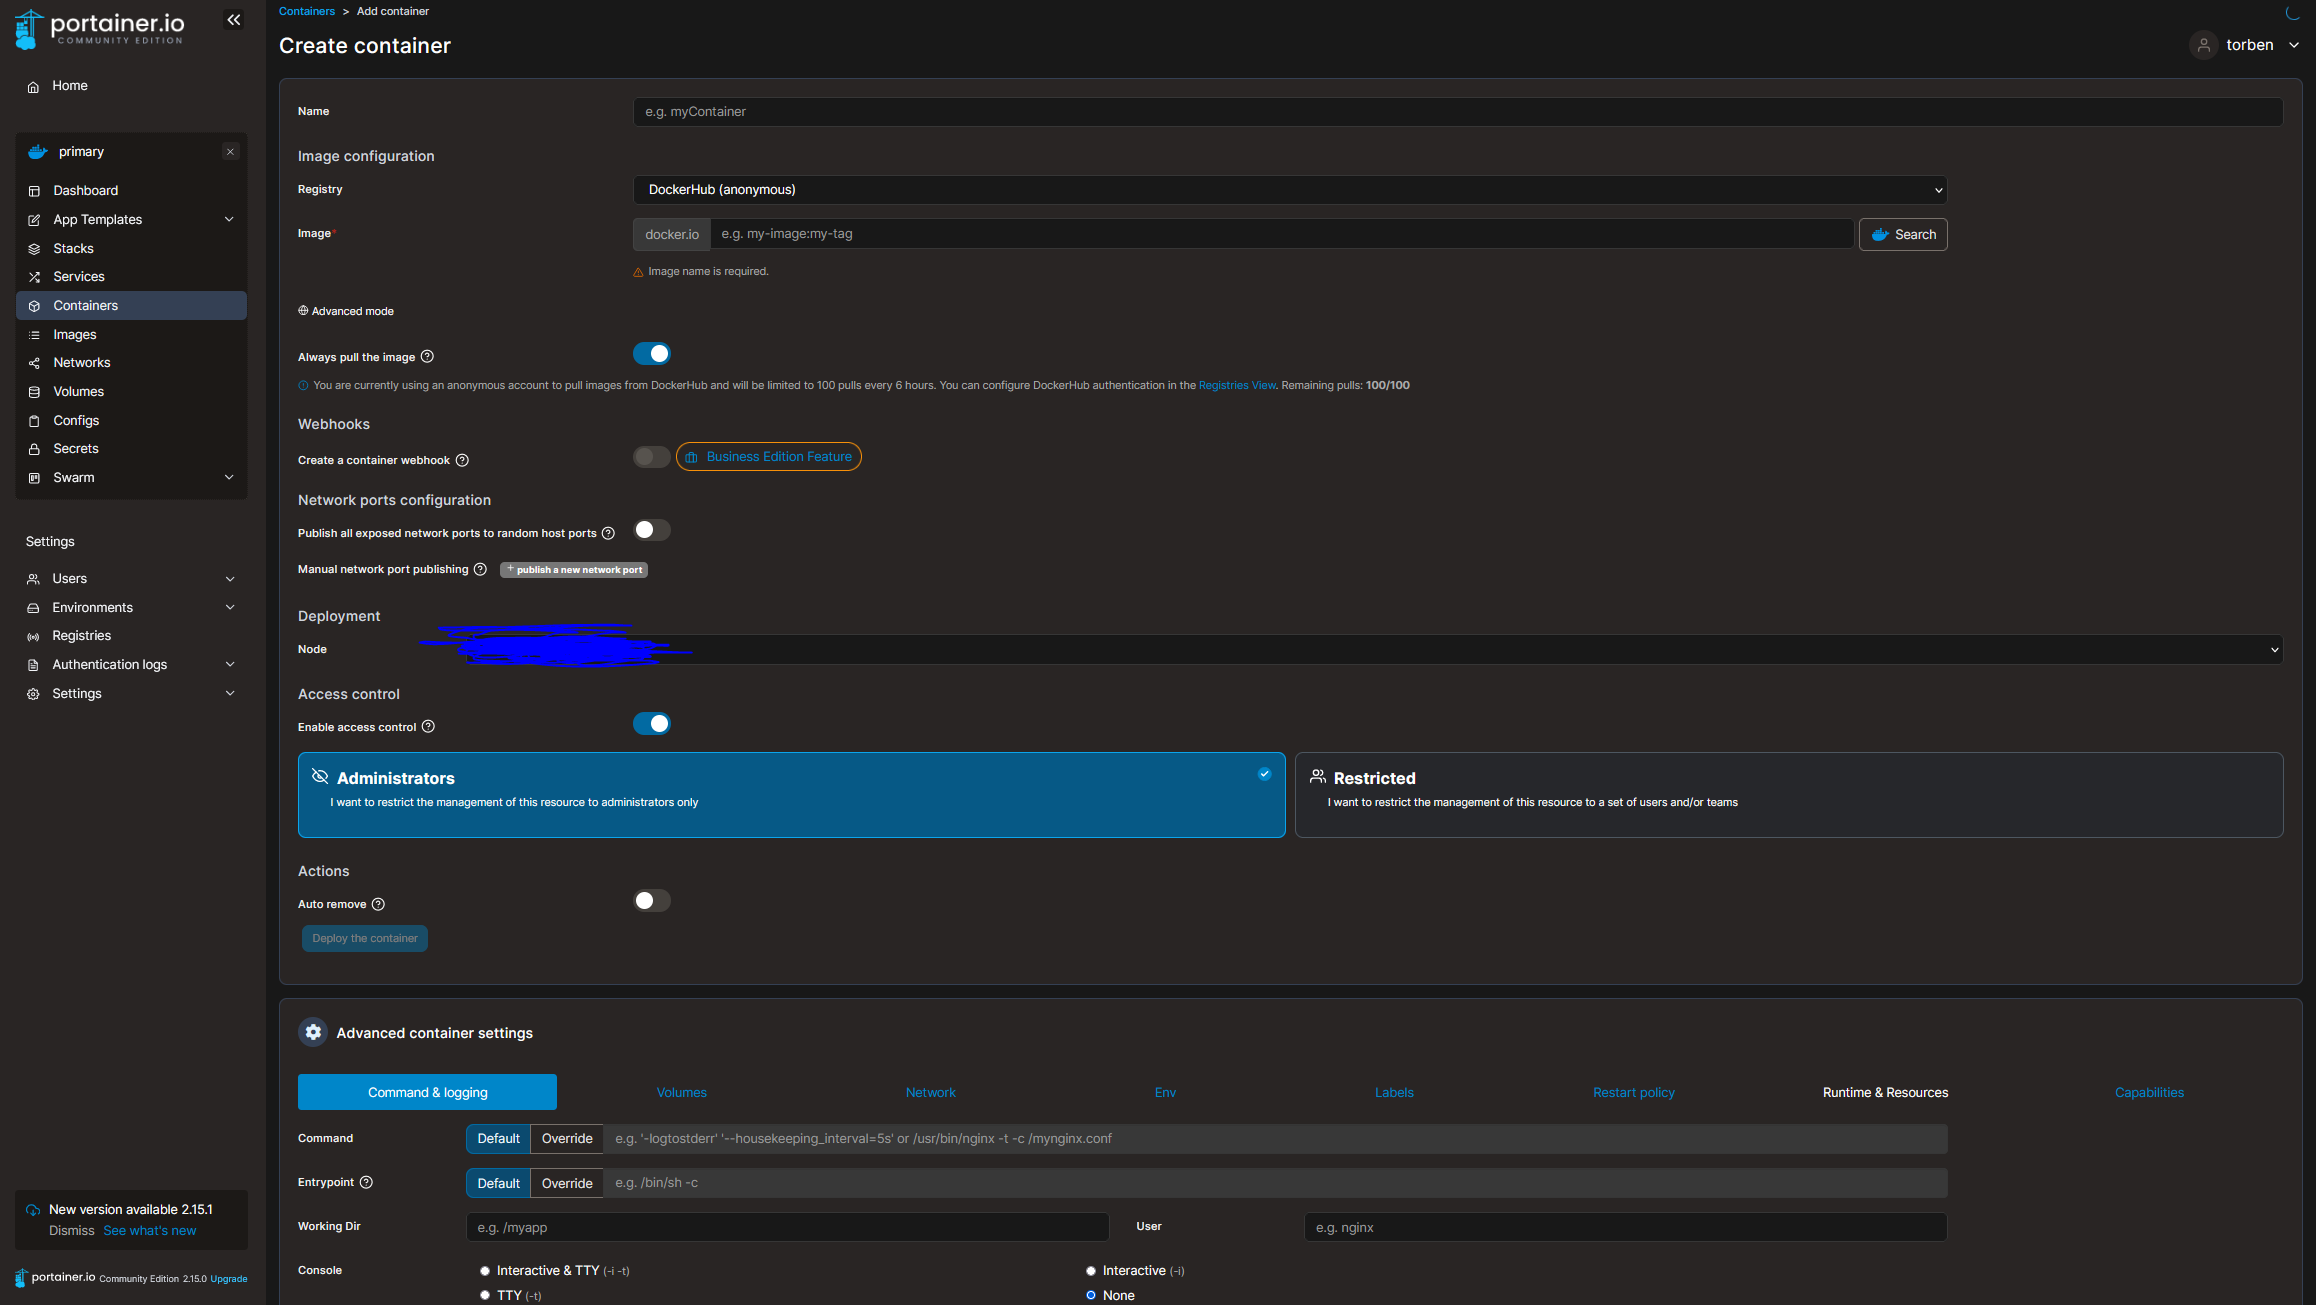Expand the App Templates submenu chevron
This screenshot has width=2316, height=1305.
tap(229, 220)
